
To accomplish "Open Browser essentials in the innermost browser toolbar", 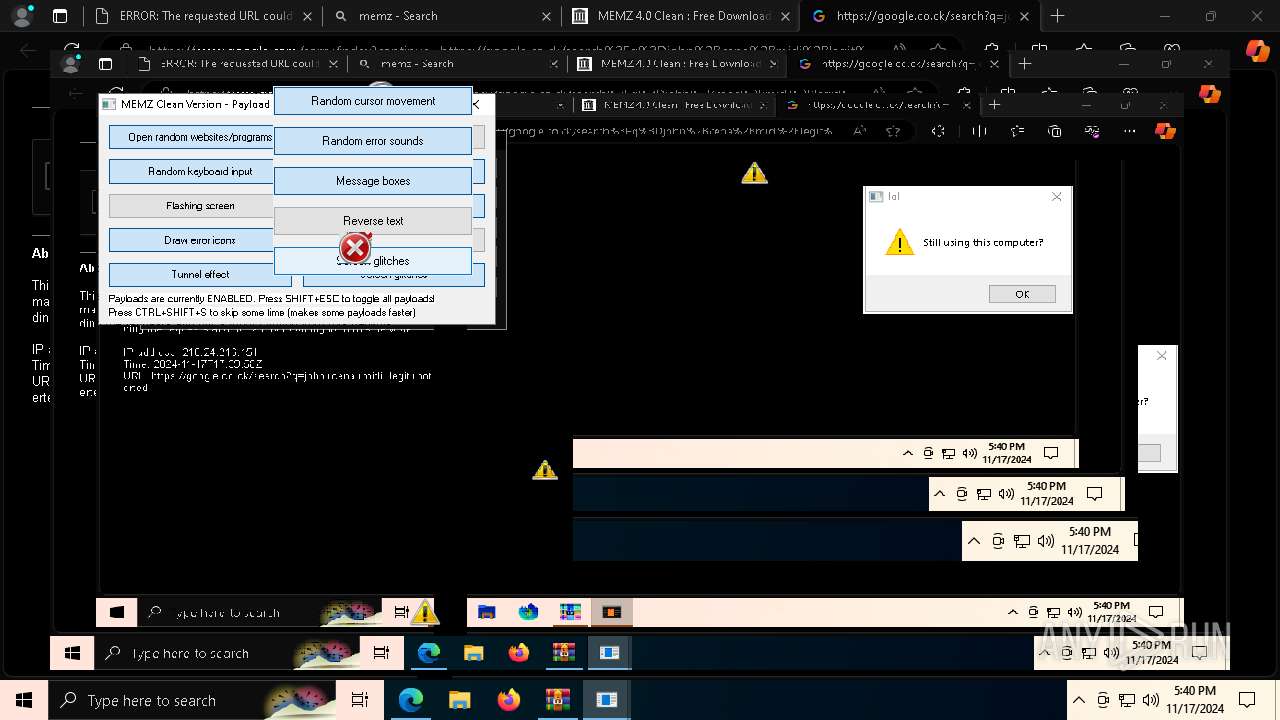I will (1093, 131).
